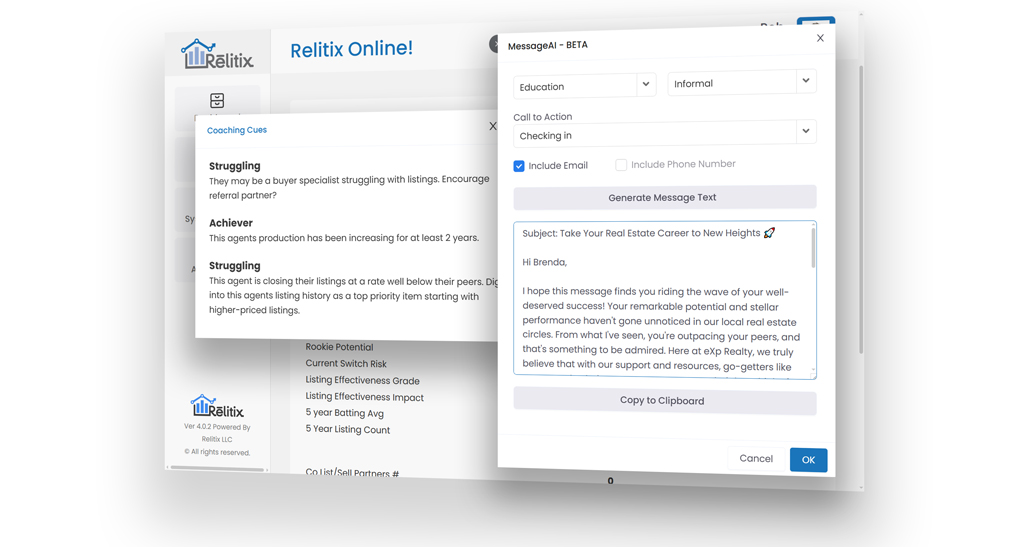The width and height of the screenshot is (1024, 547).
Task: Click the sidebar horizontal scrollbar
Action: 217,469
